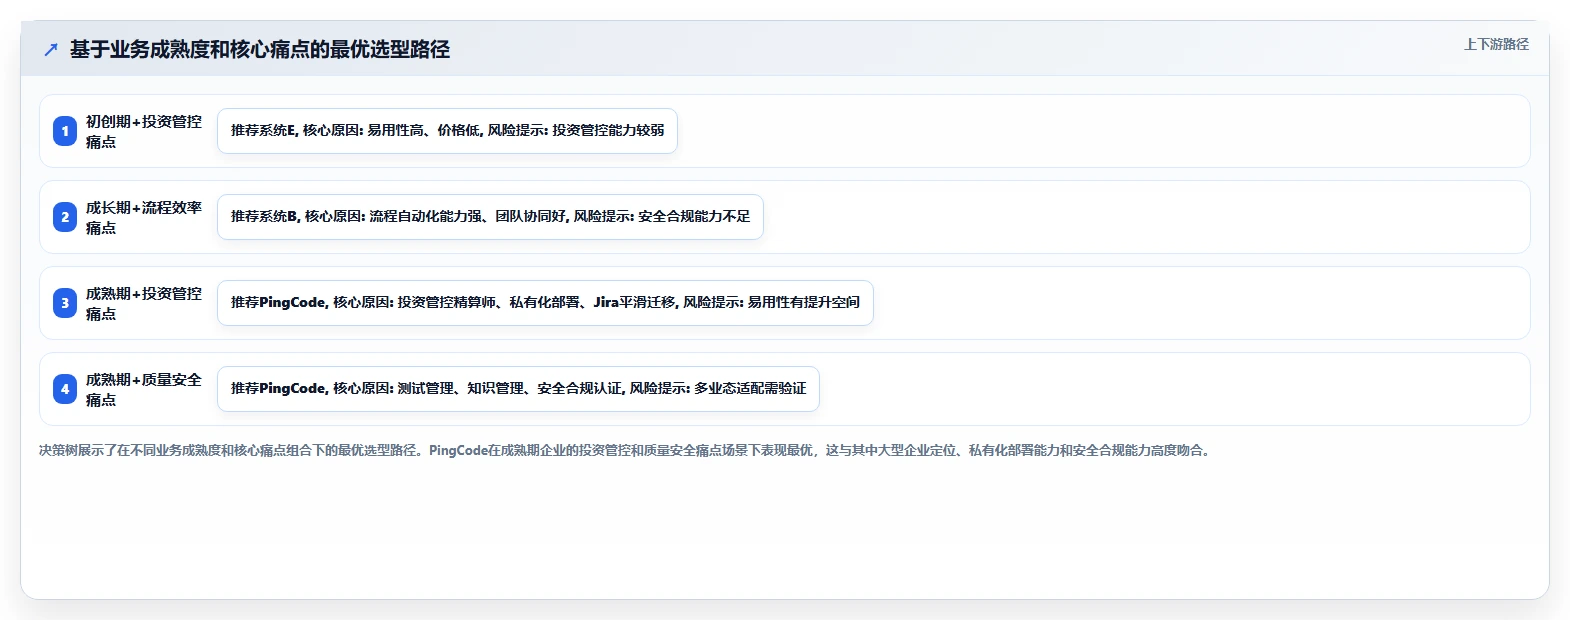Click the number 1 badge for 初创期+投资管控痛点

(65, 131)
